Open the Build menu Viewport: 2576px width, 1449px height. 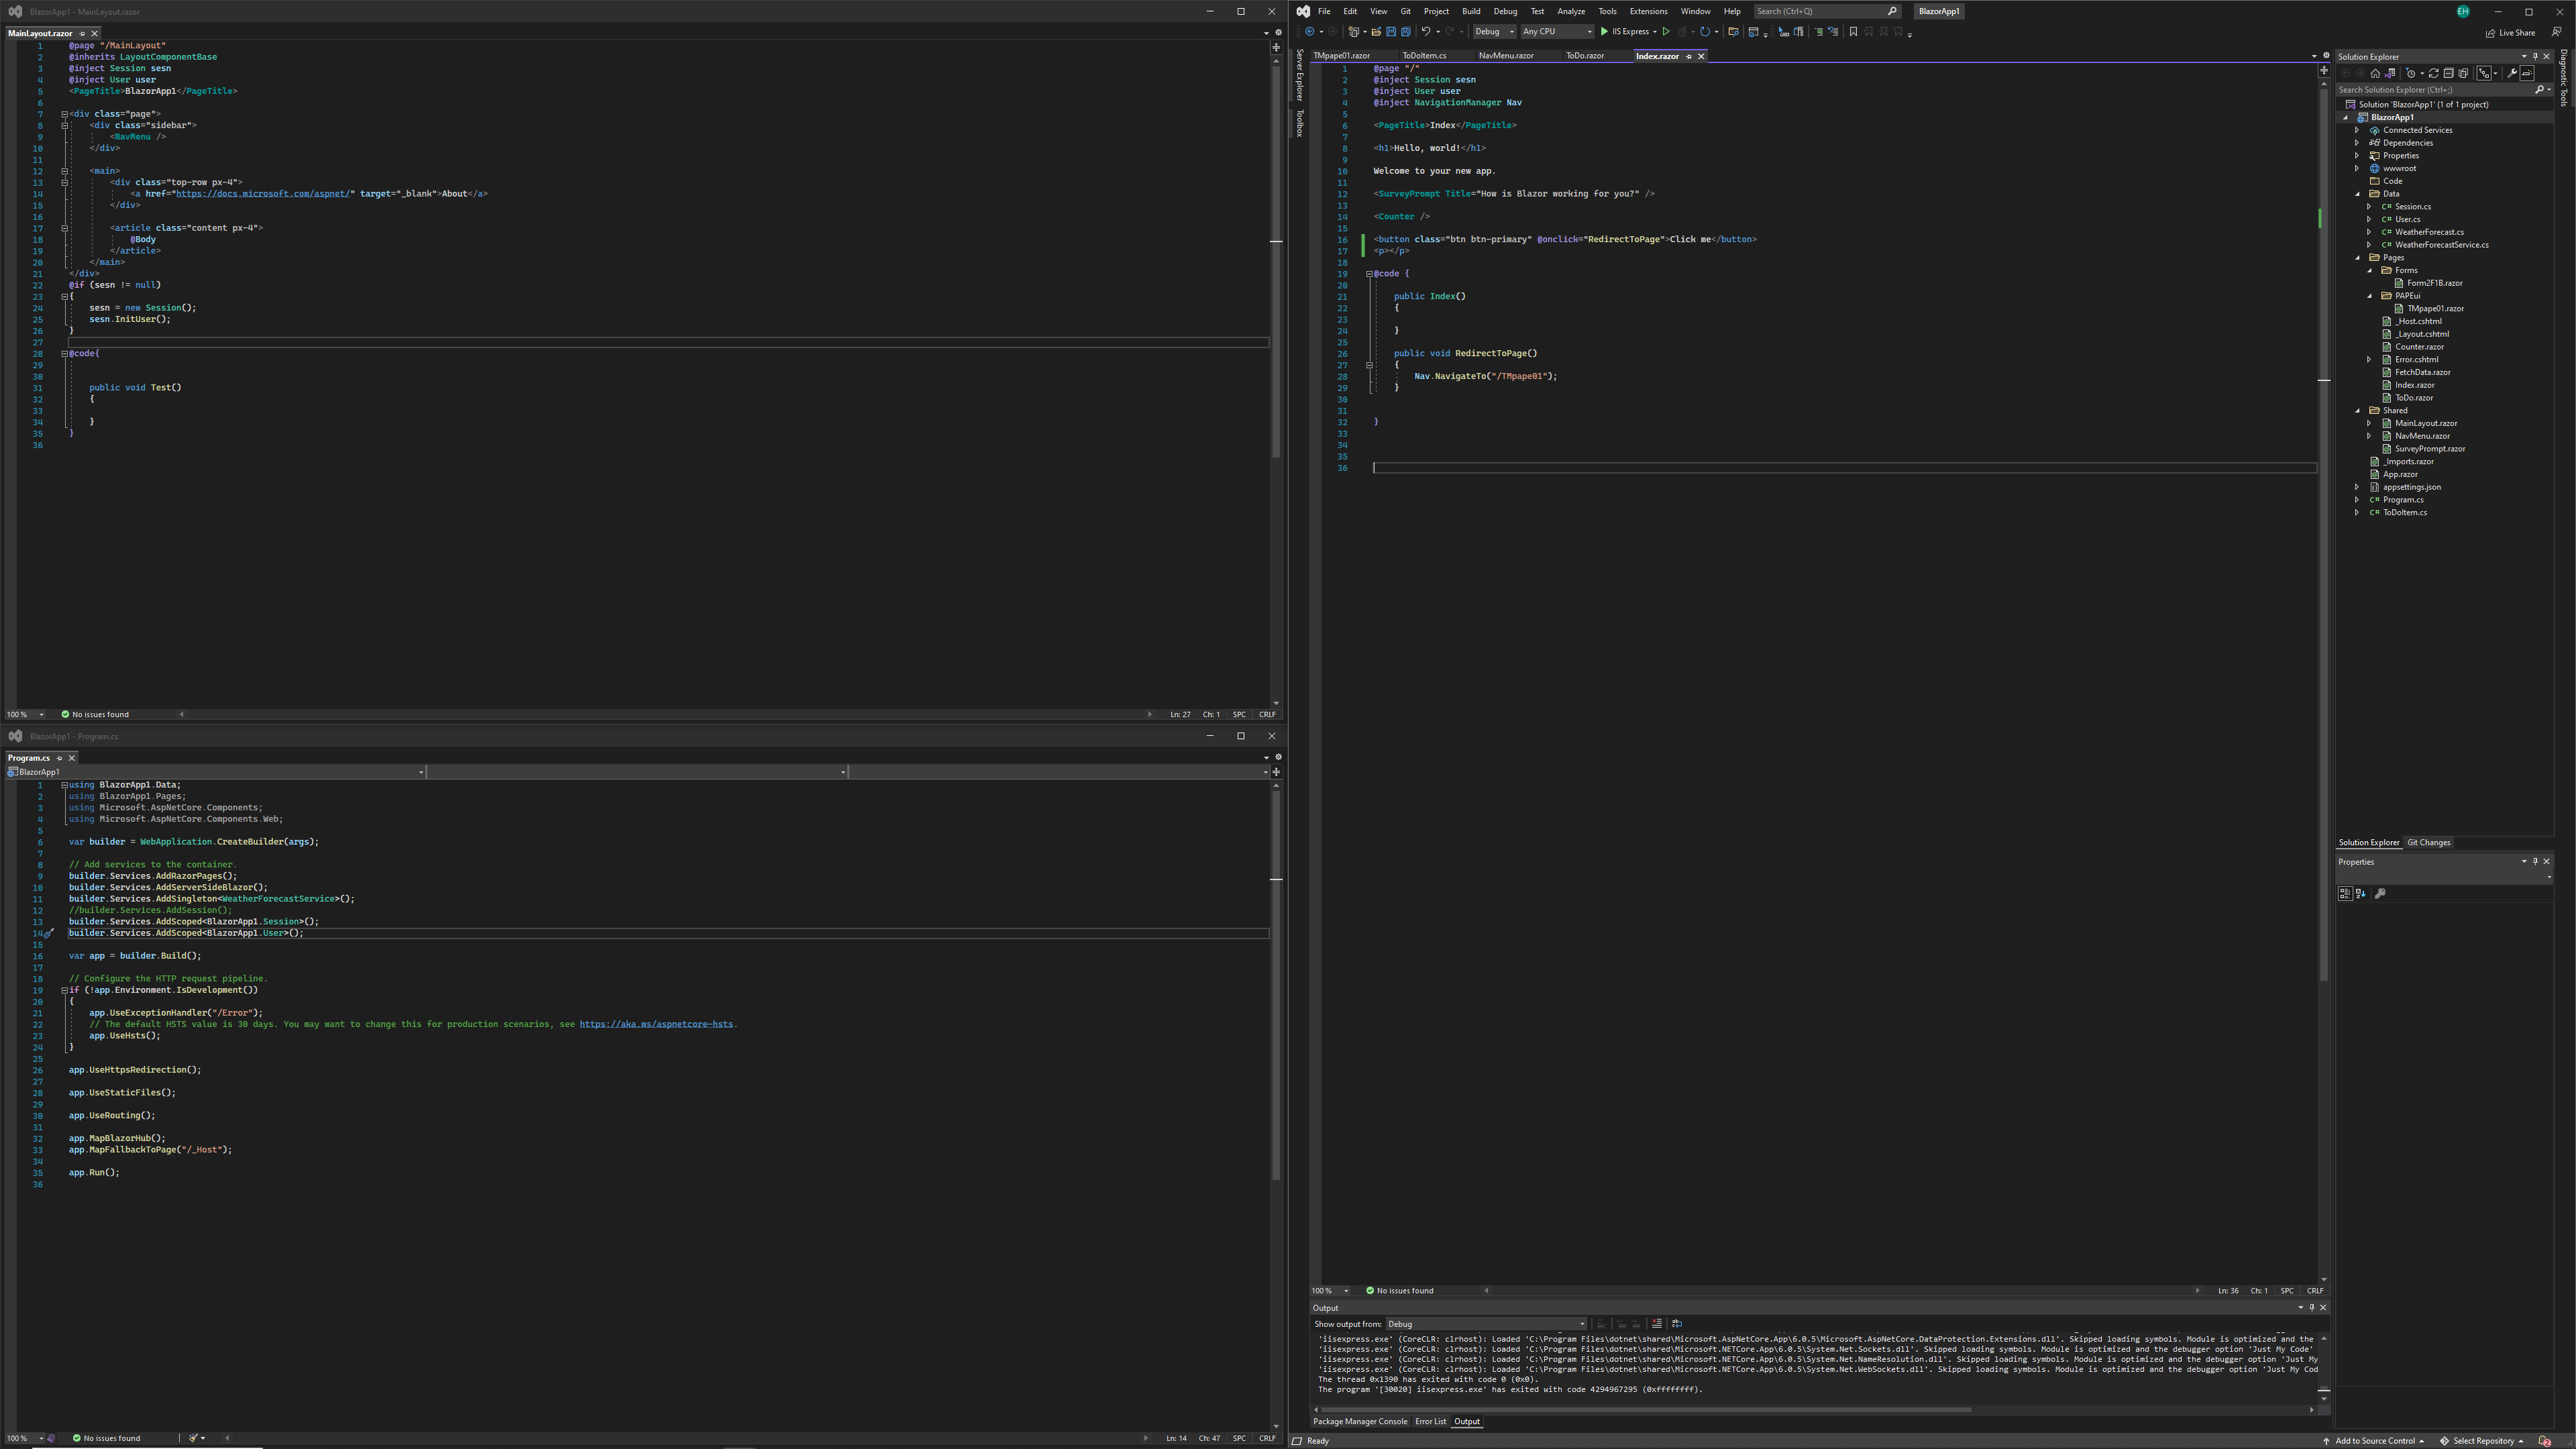click(1471, 12)
